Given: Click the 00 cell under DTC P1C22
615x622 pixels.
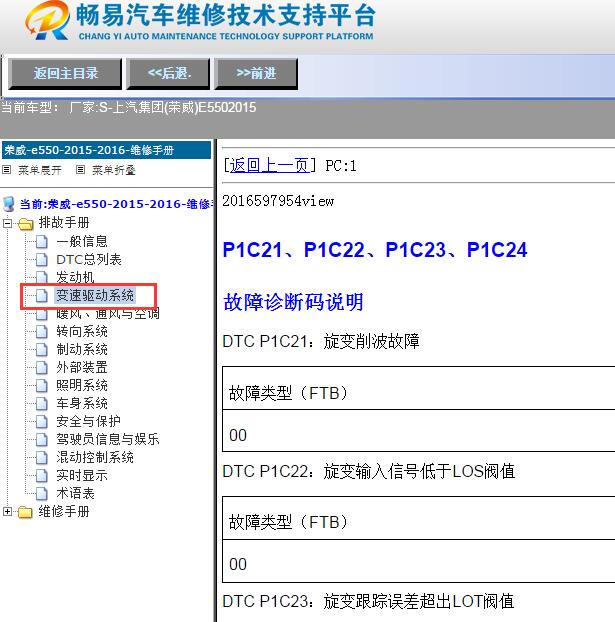Looking at the screenshot, I should (x=419, y=561).
